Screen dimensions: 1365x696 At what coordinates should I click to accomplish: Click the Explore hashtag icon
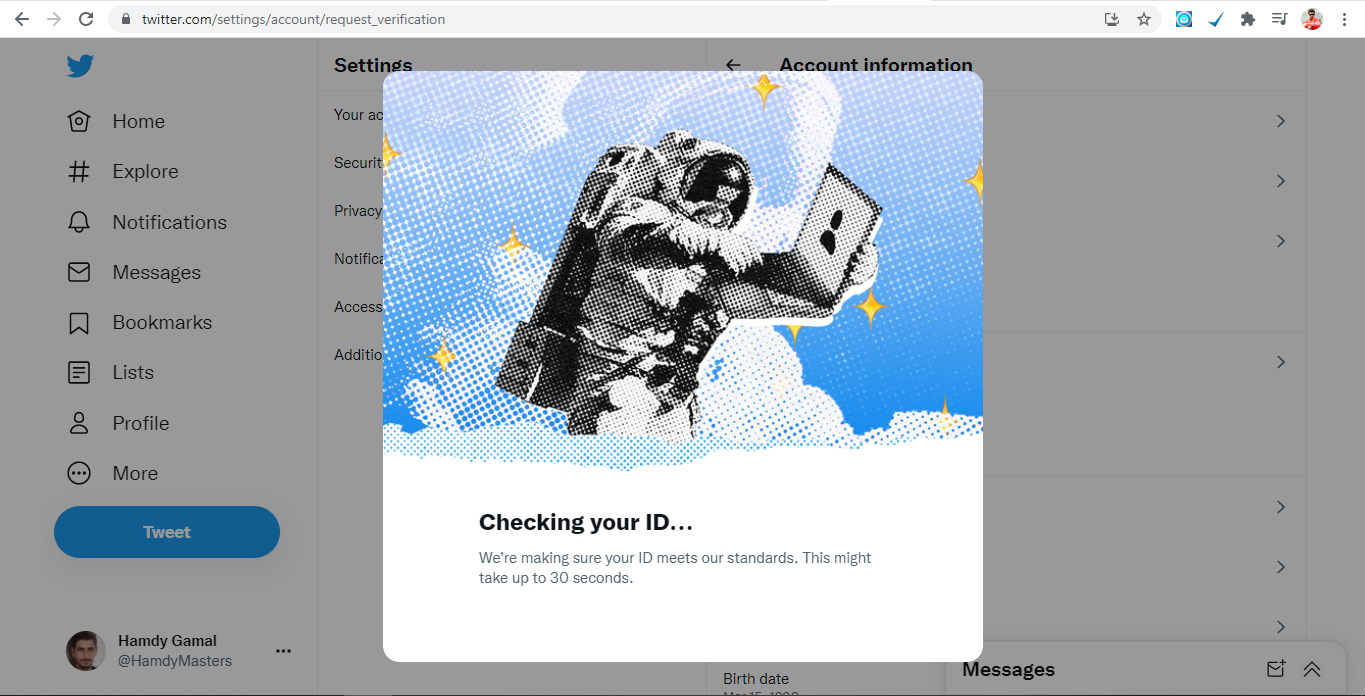(79, 171)
